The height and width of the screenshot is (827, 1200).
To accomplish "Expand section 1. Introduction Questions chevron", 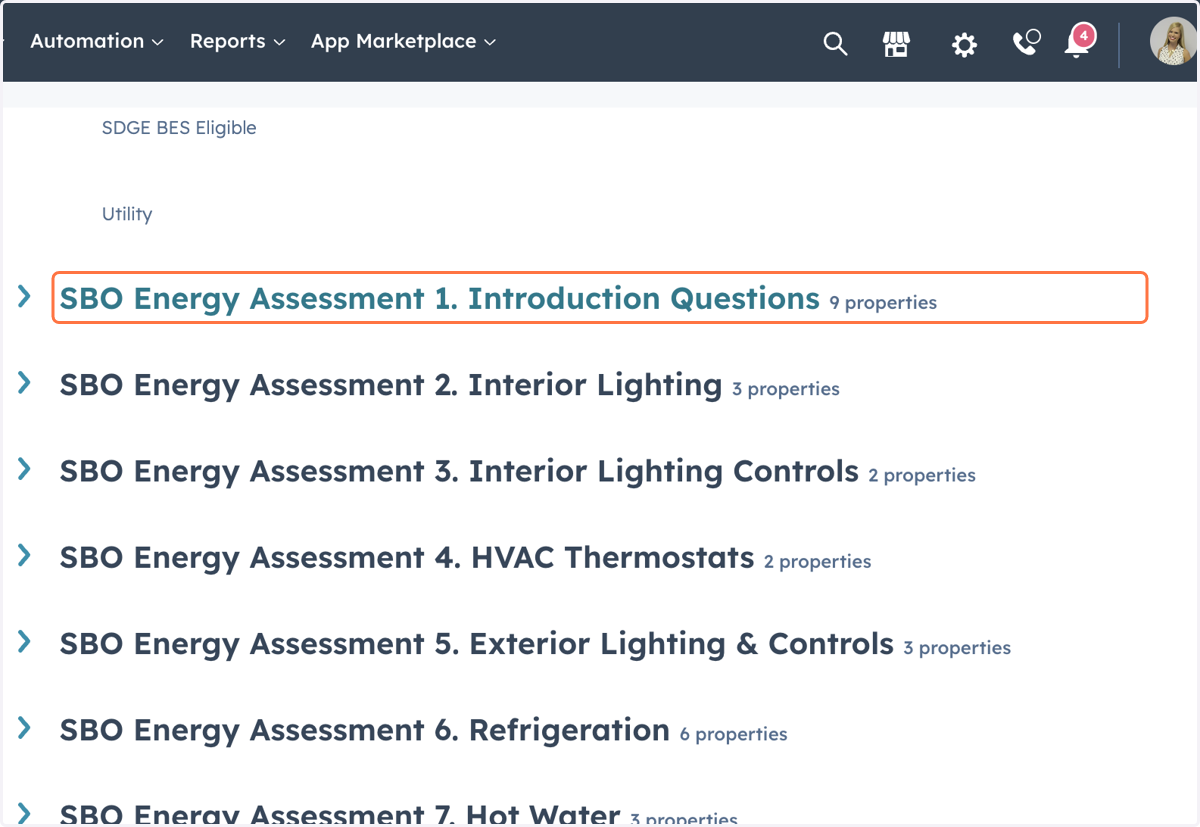I will pos(25,296).
